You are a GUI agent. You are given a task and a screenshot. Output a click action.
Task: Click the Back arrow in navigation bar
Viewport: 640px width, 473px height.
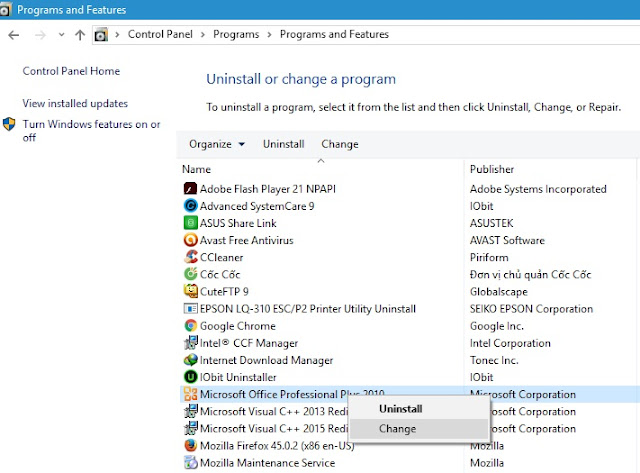(x=14, y=35)
